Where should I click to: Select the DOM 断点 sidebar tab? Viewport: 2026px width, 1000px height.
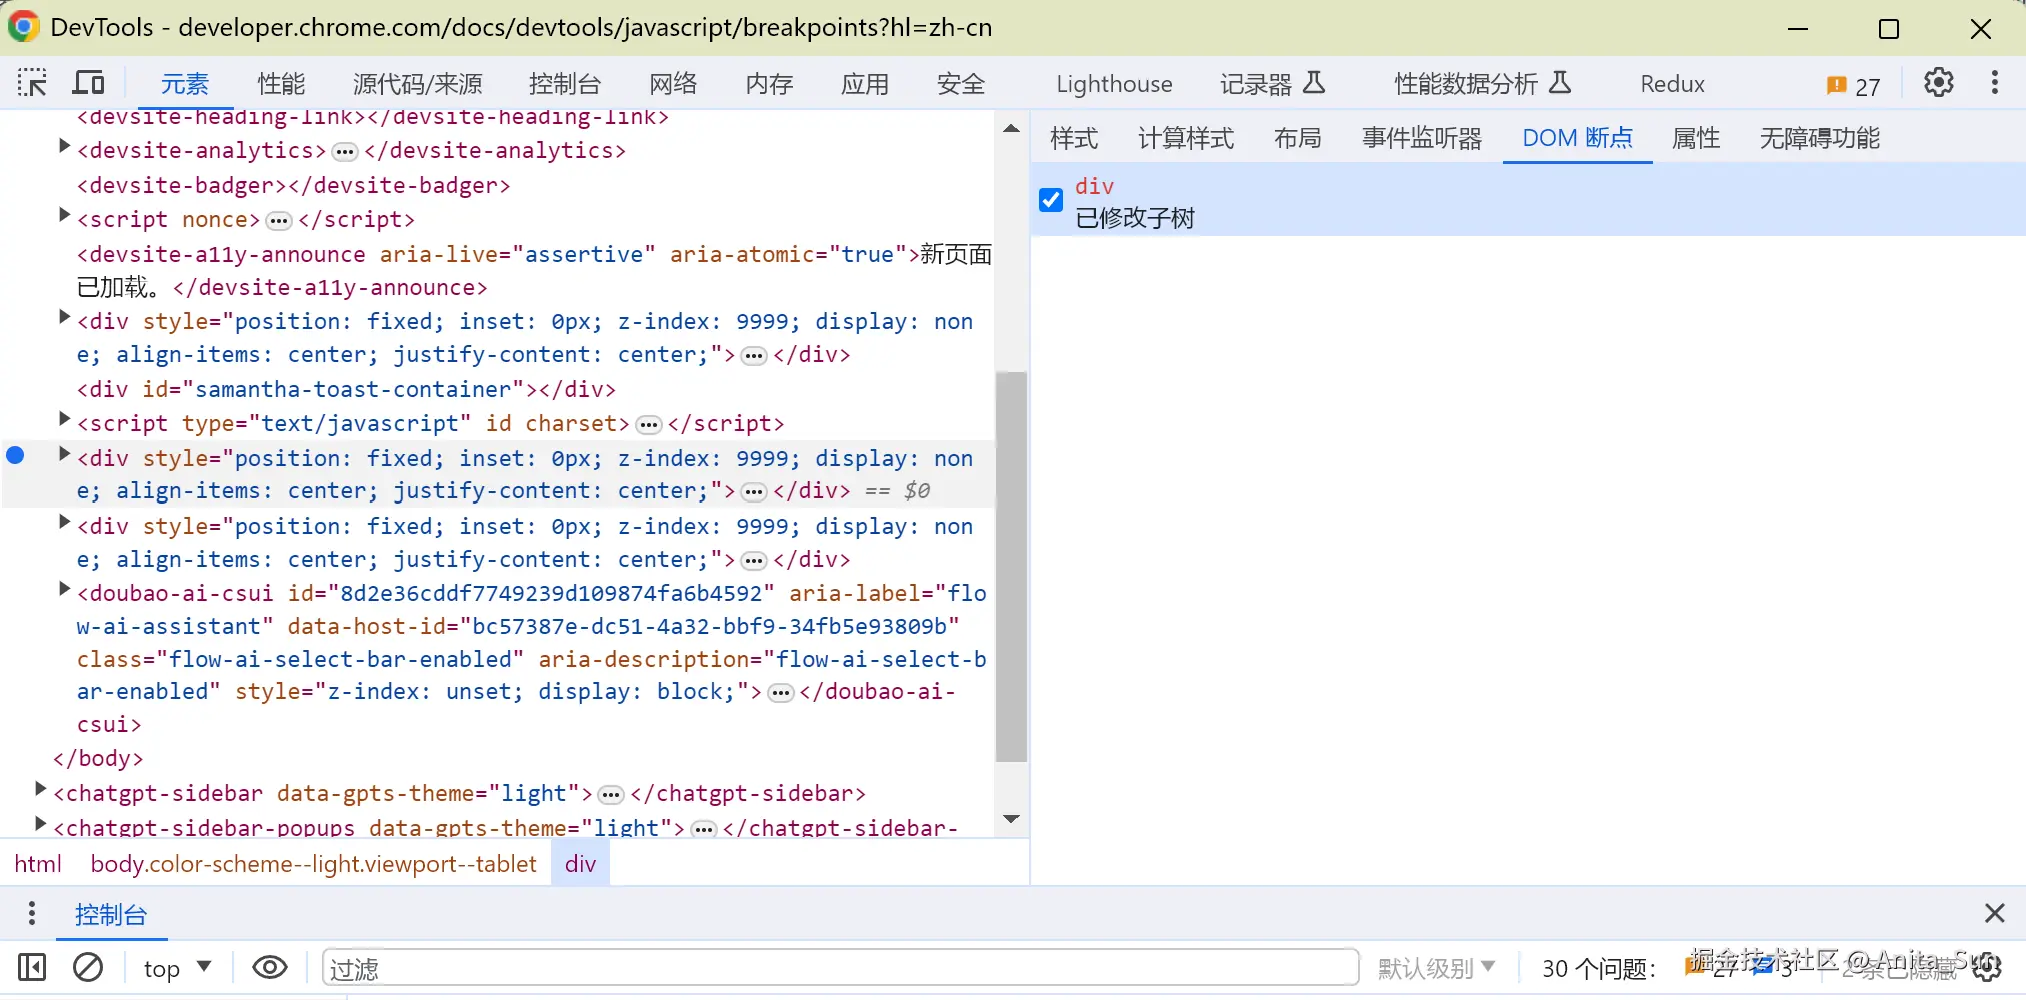click(x=1577, y=138)
